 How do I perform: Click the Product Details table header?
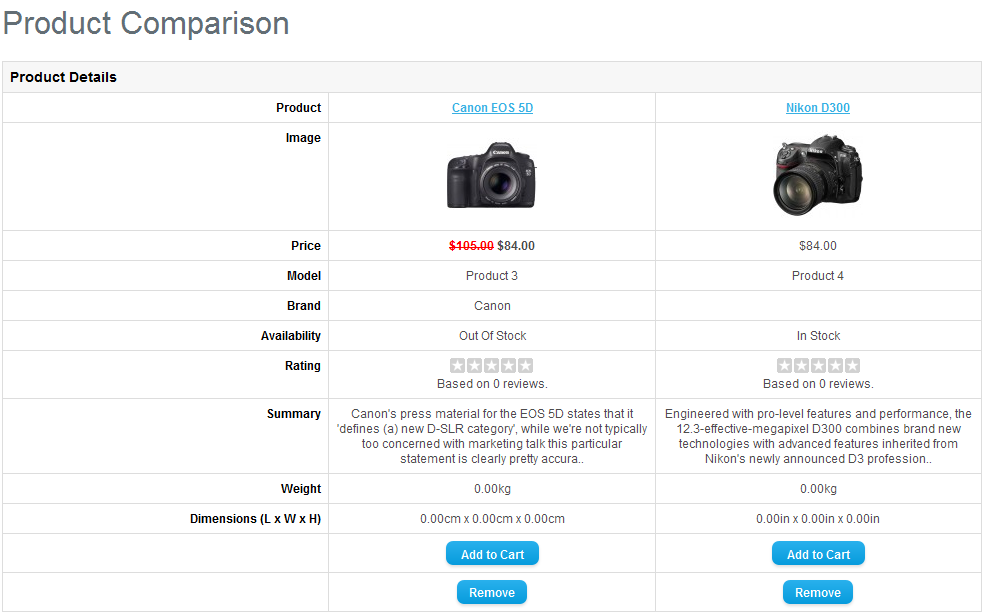pos(64,77)
